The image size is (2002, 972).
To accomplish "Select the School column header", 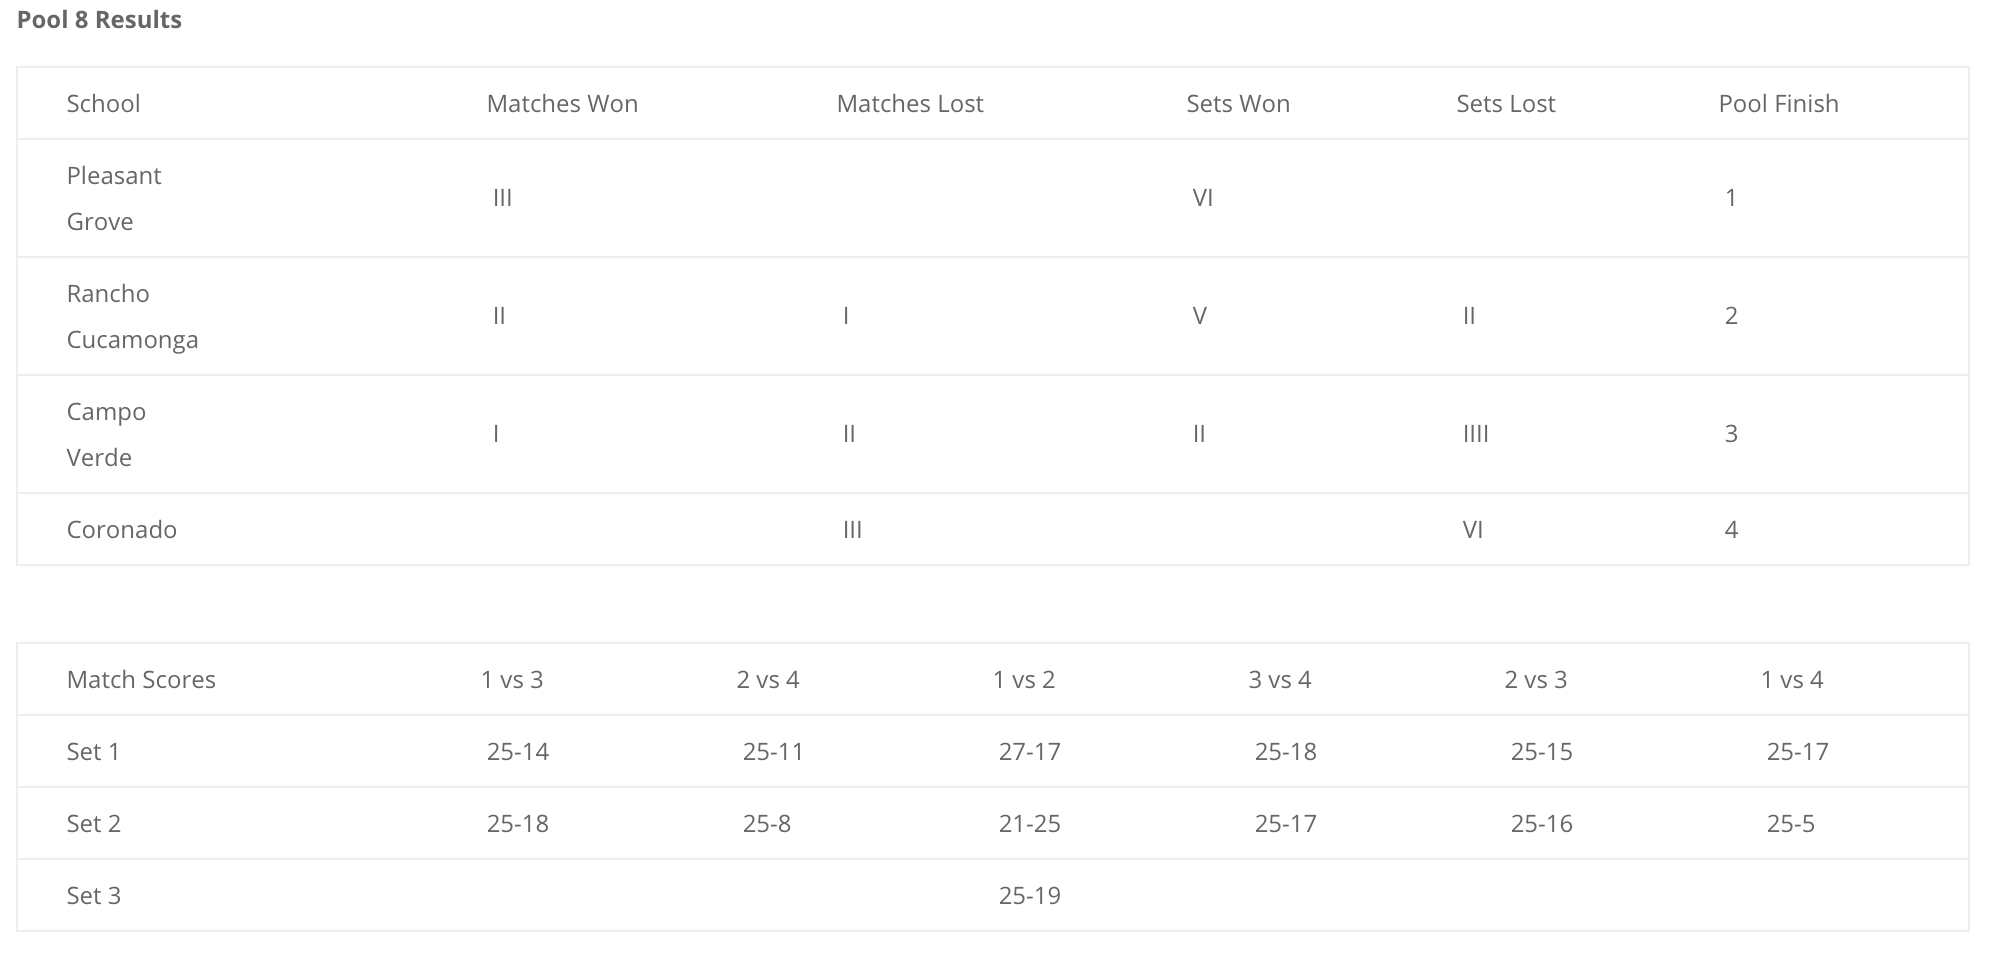I will click(103, 104).
